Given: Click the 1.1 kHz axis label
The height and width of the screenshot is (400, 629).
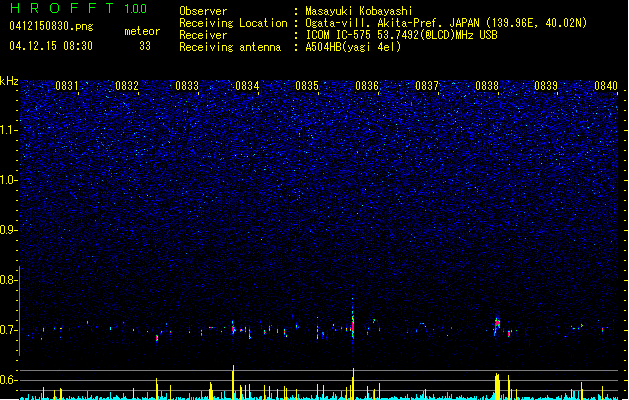Looking at the screenshot, I should point(9,130).
